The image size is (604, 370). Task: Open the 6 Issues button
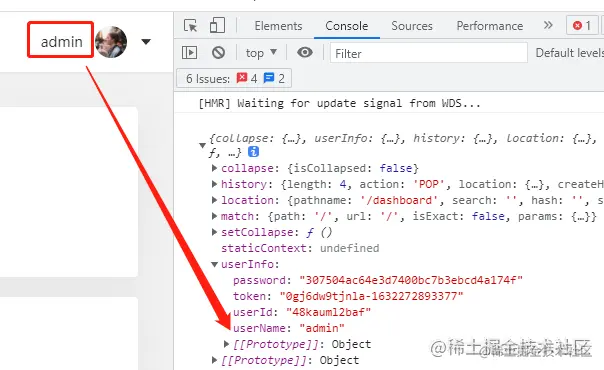click(x=234, y=79)
